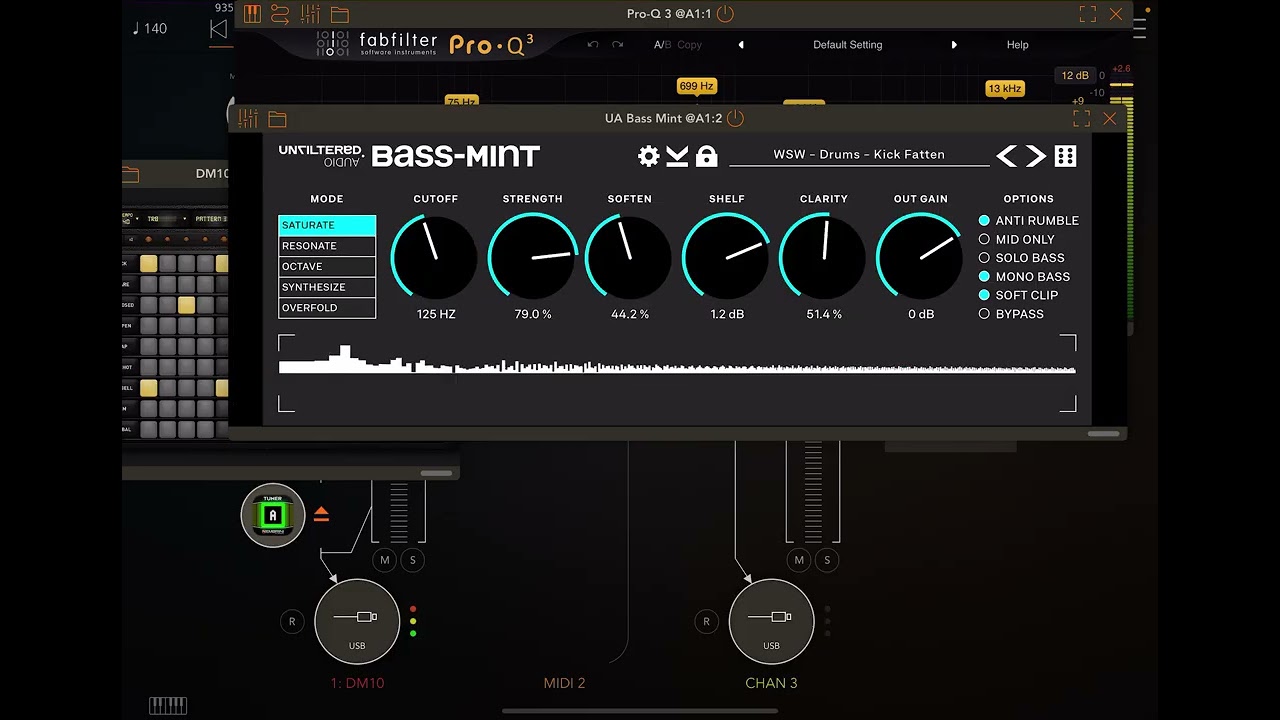Viewport: 1280px width, 720px height.
Task: Open the preset name WSW - Drums - Kick Fatten
Action: coord(858,155)
